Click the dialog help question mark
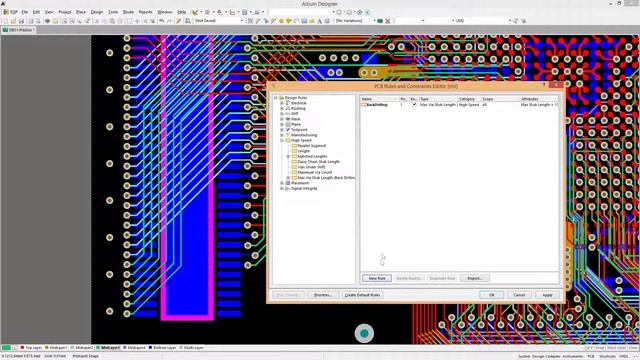This screenshot has height=360, width=640. point(544,85)
